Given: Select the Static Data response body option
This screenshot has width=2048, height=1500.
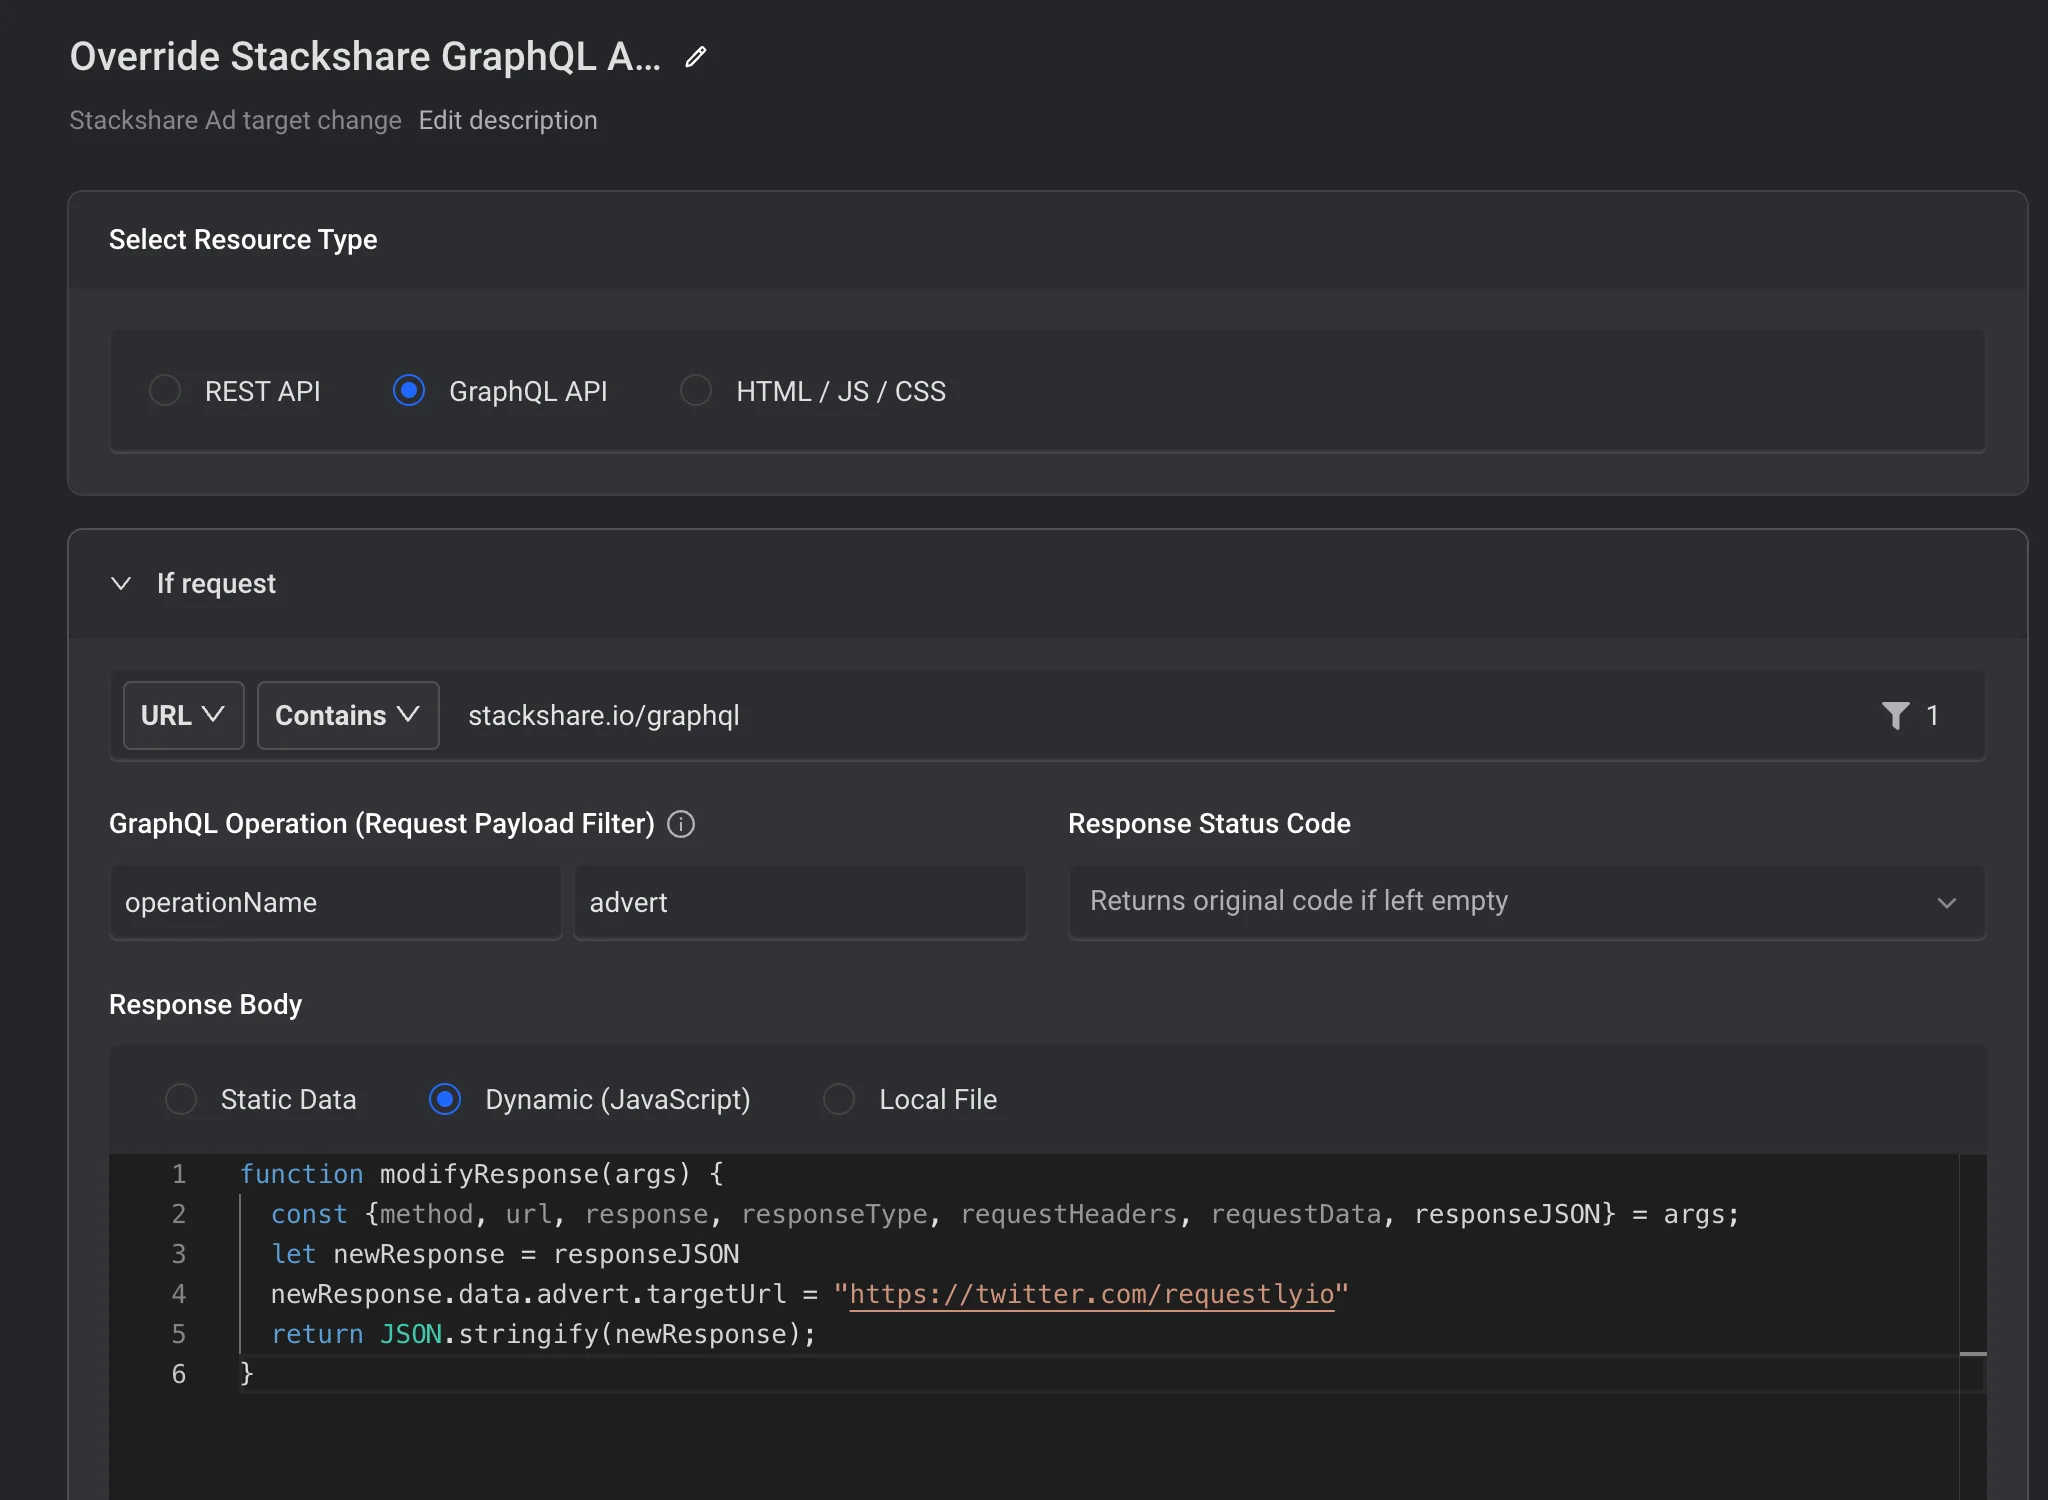Looking at the screenshot, I should coord(181,1099).
